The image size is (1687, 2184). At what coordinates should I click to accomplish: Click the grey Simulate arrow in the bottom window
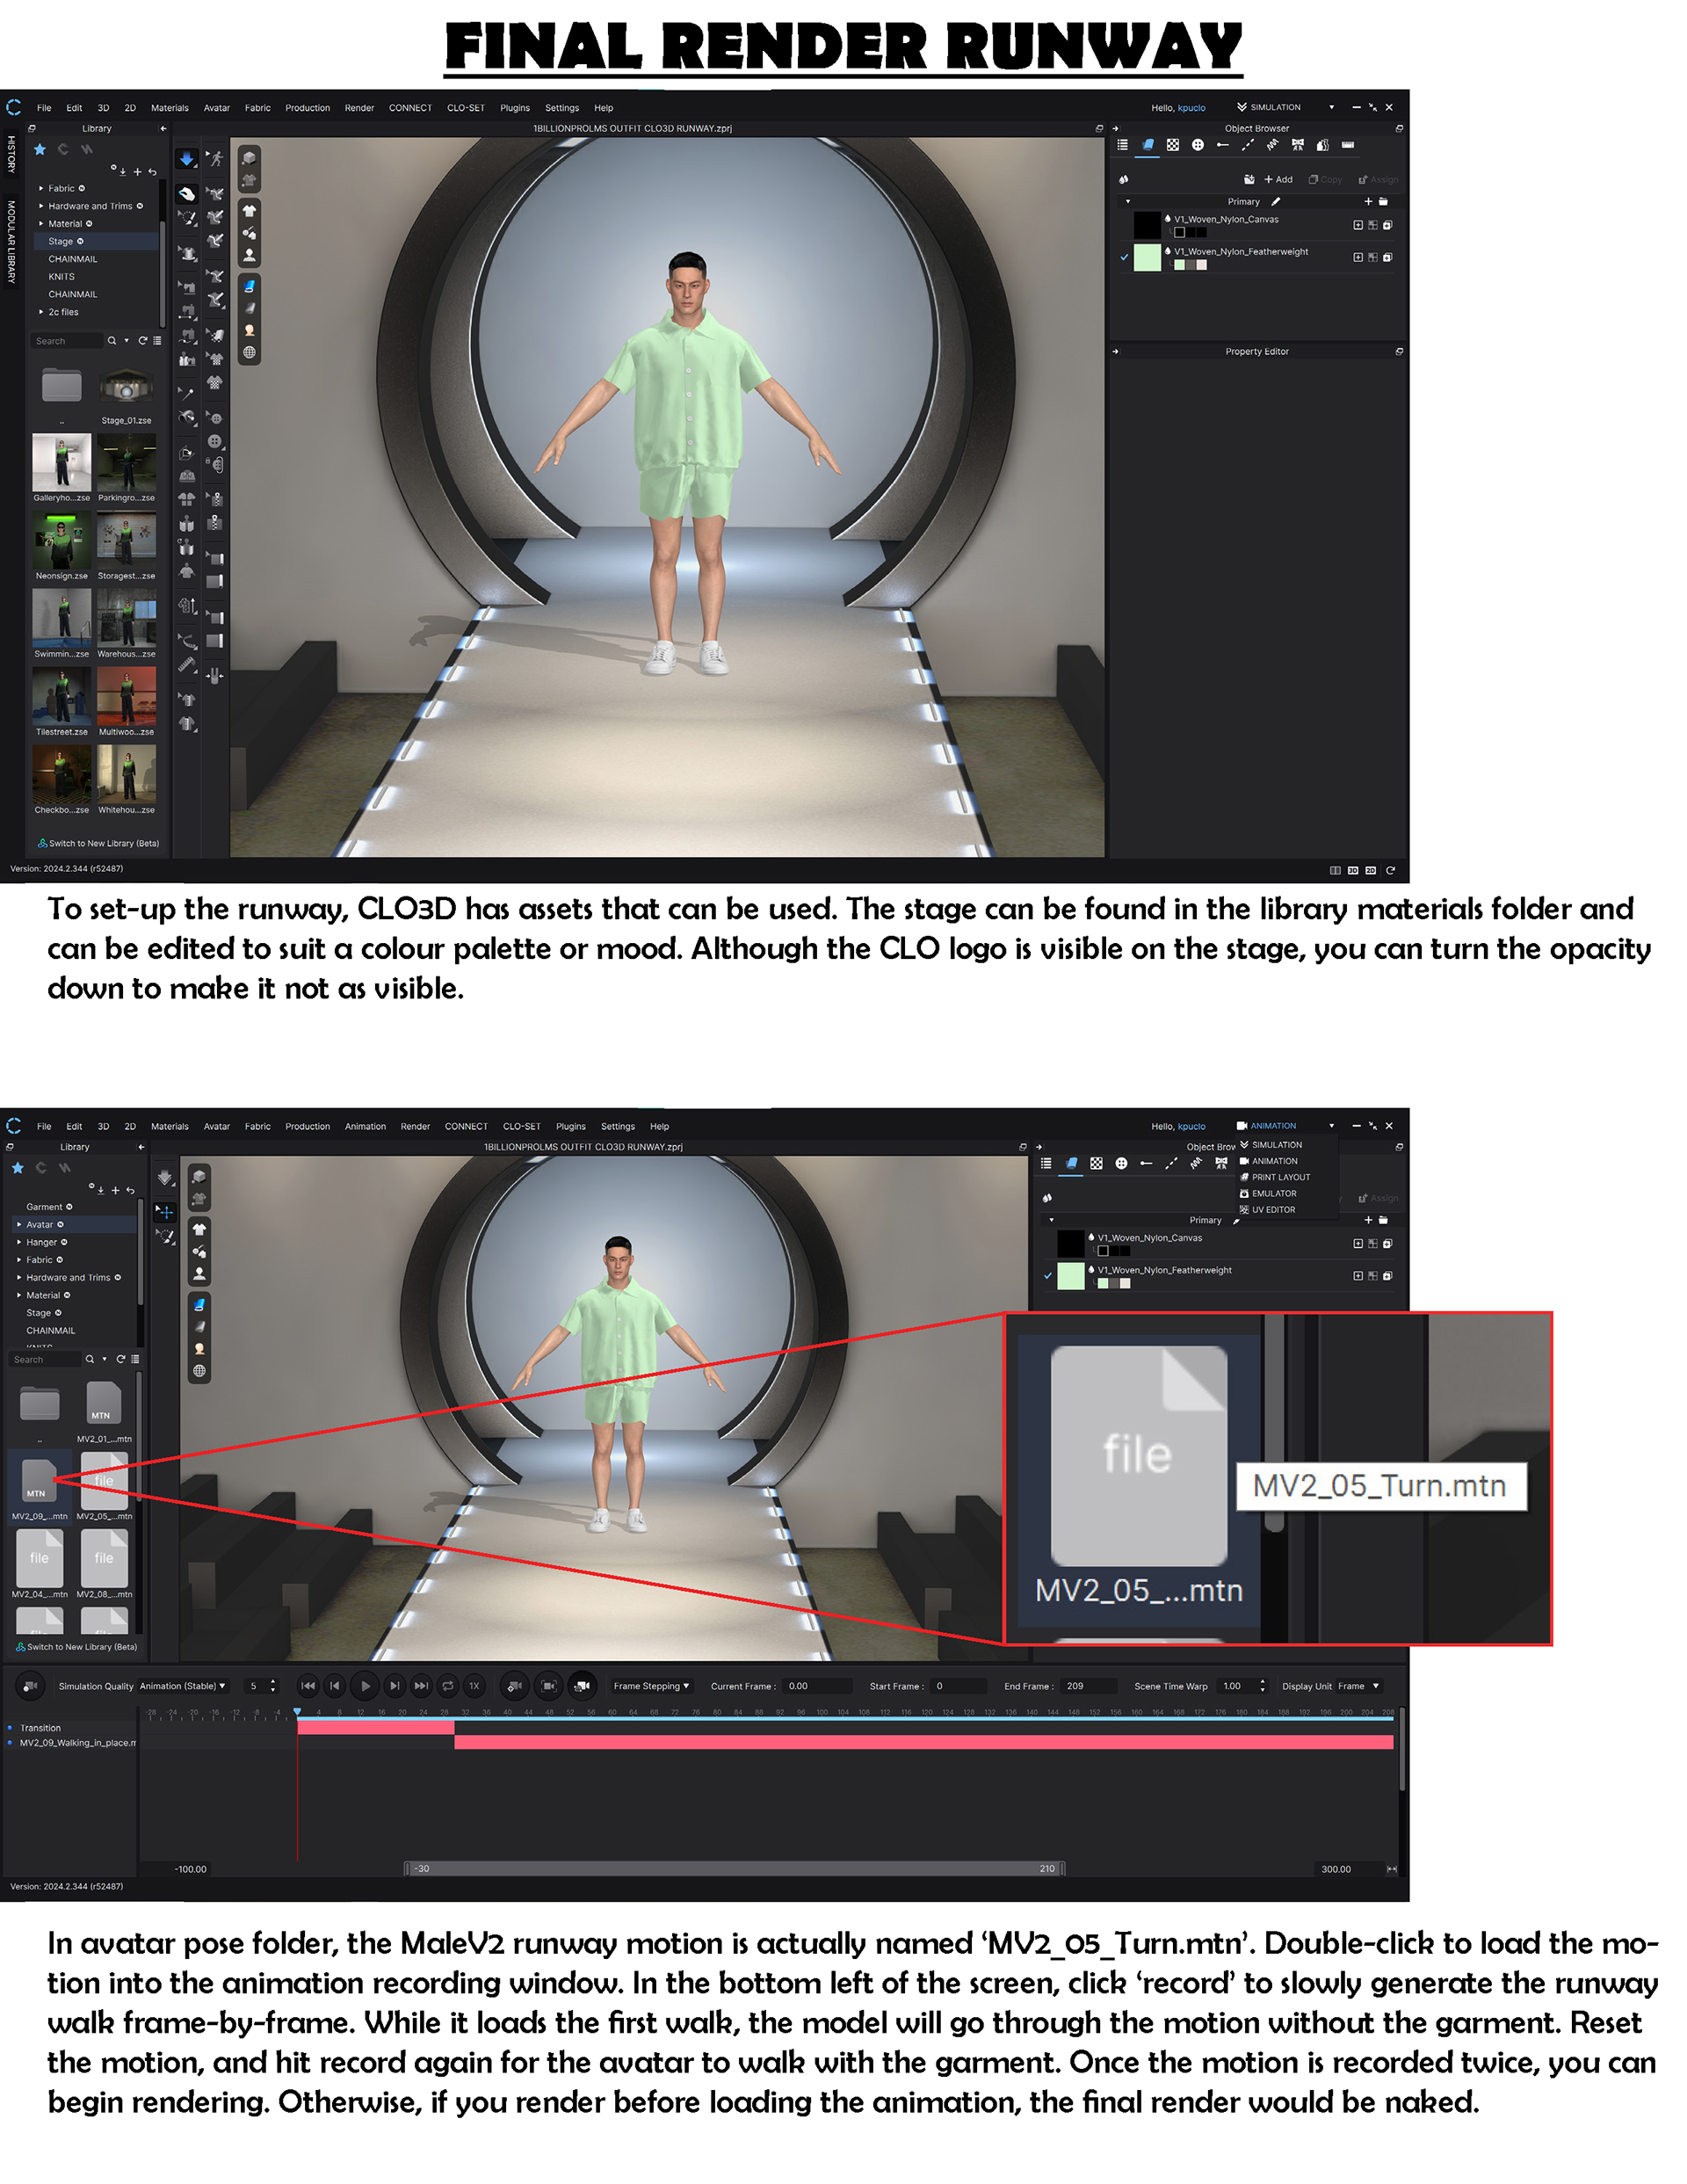(164, 1178)
